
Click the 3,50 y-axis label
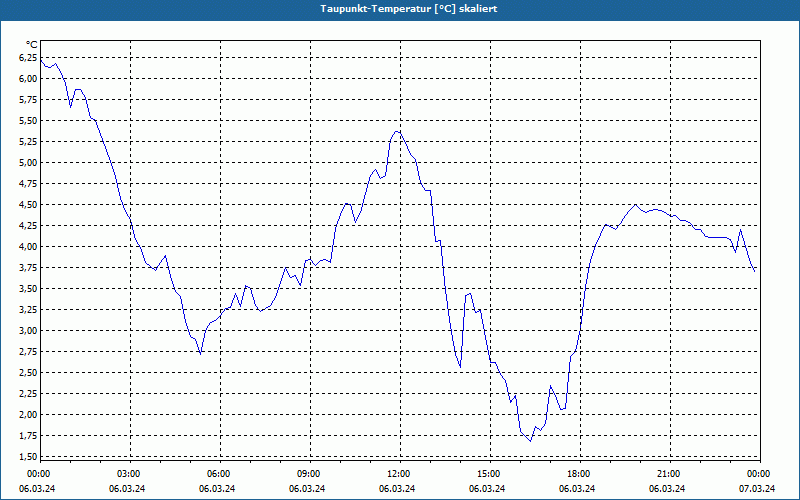click(28, 289)
